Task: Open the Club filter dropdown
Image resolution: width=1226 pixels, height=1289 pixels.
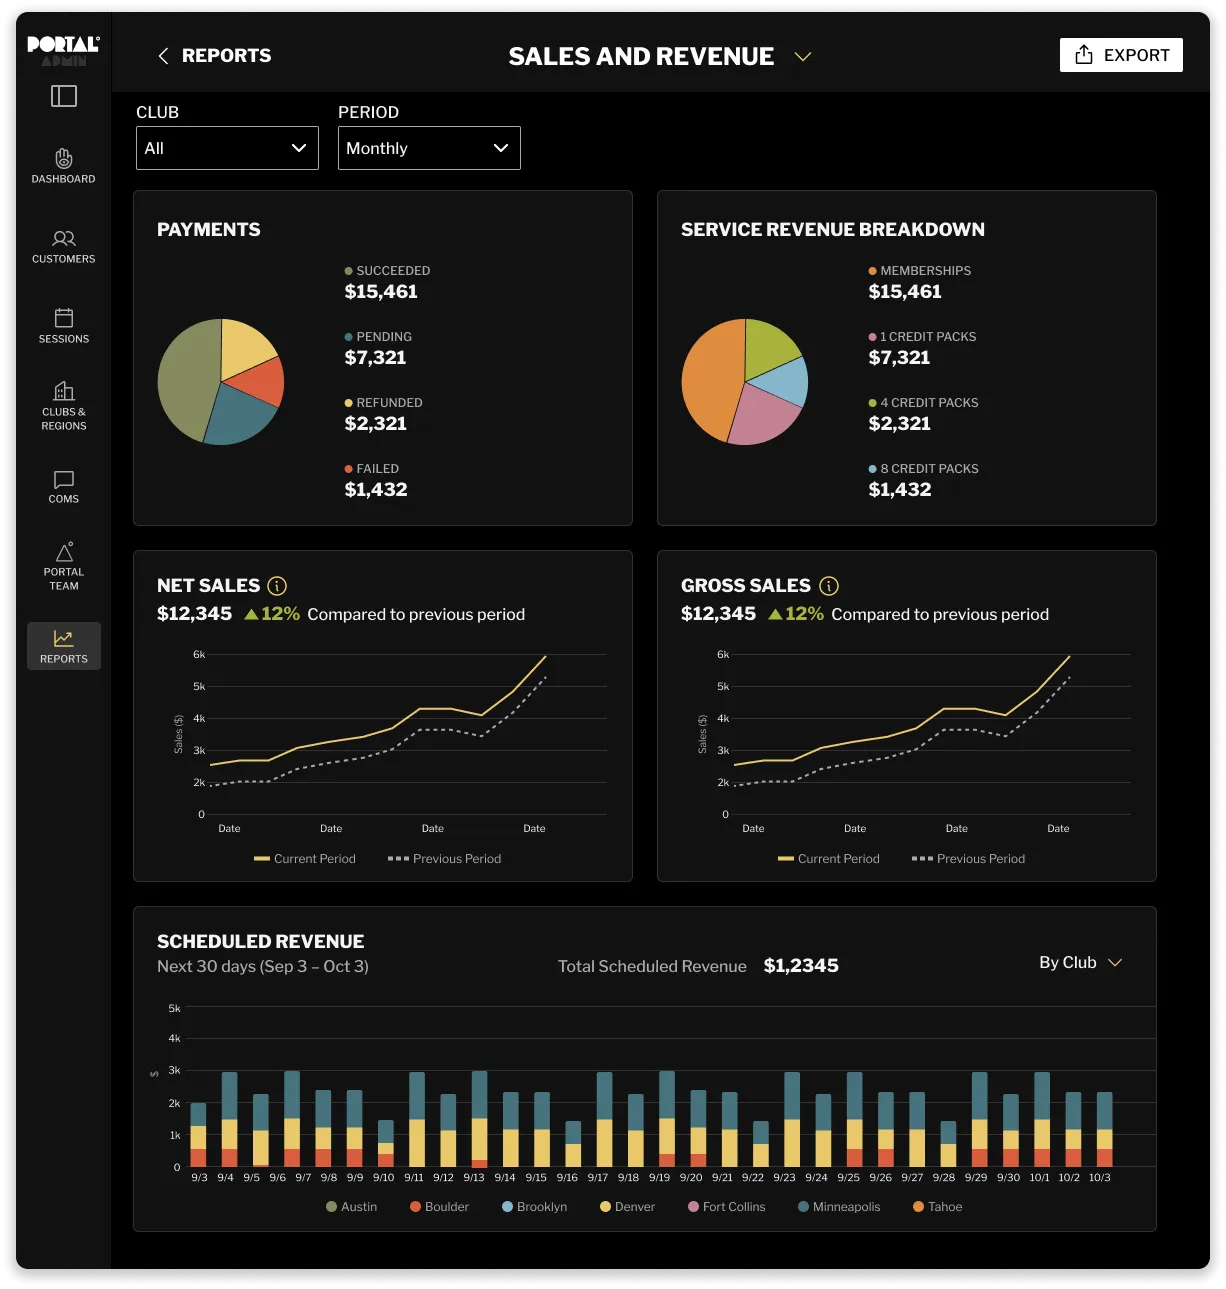Action: (x=227, y=148)
